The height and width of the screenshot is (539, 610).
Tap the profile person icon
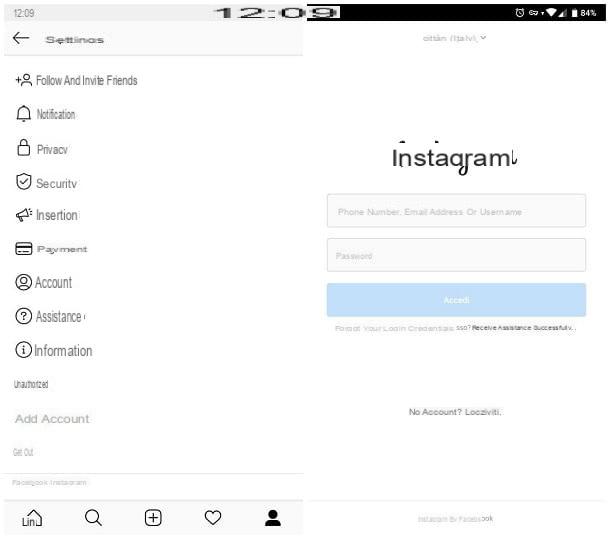(273, 518)
